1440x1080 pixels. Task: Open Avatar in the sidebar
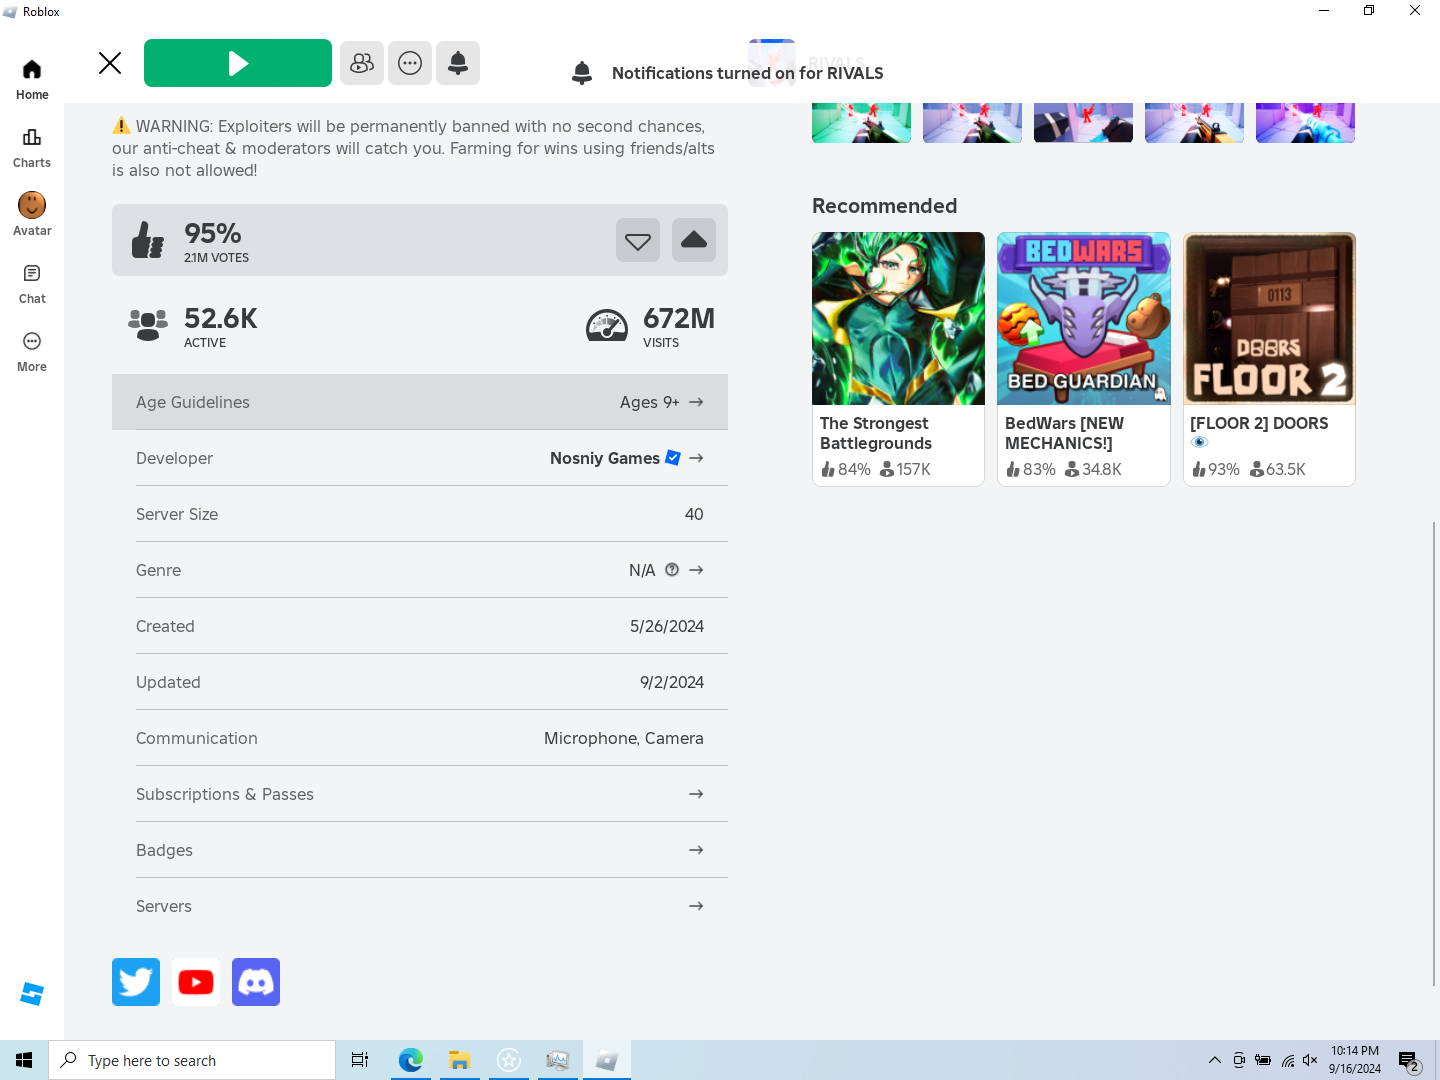coord(32,216)
